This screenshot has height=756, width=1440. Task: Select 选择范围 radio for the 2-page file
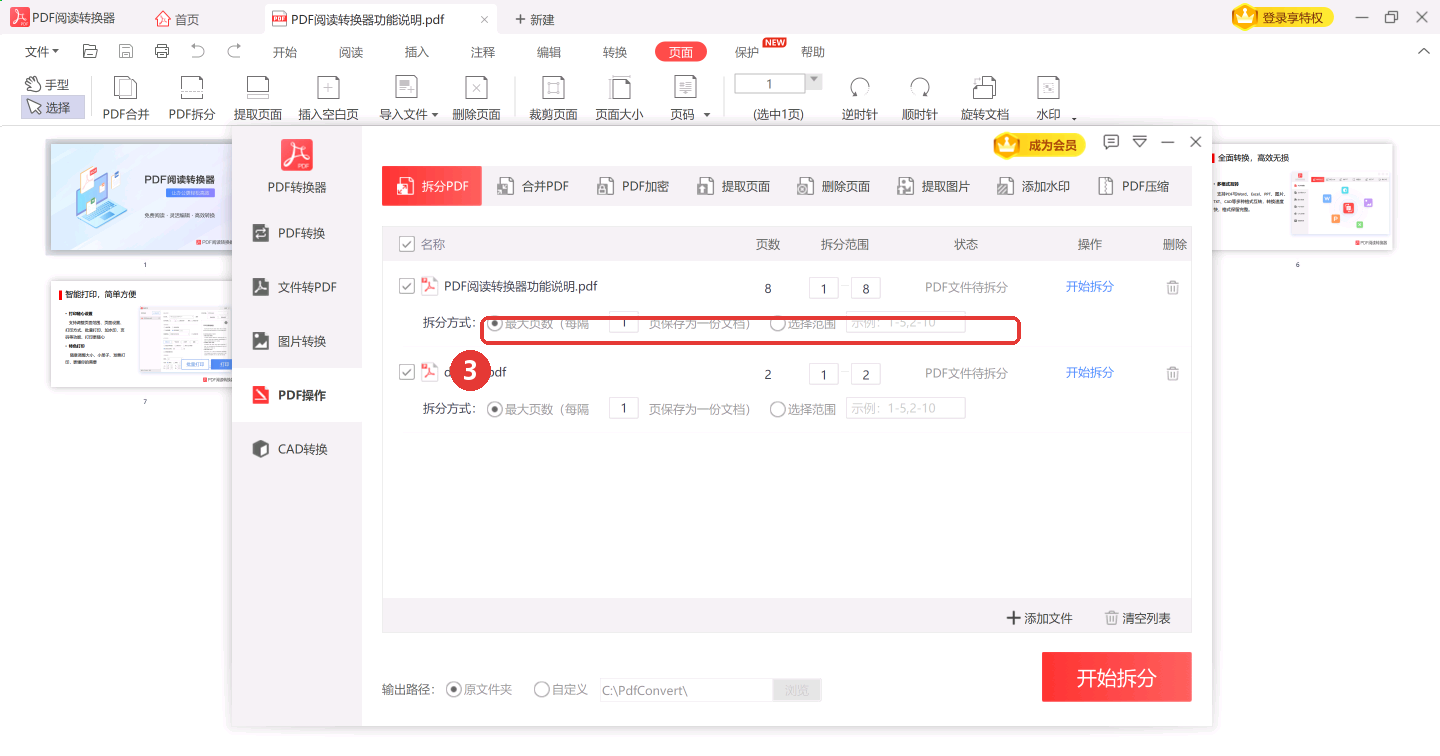(x=778, y=409)
